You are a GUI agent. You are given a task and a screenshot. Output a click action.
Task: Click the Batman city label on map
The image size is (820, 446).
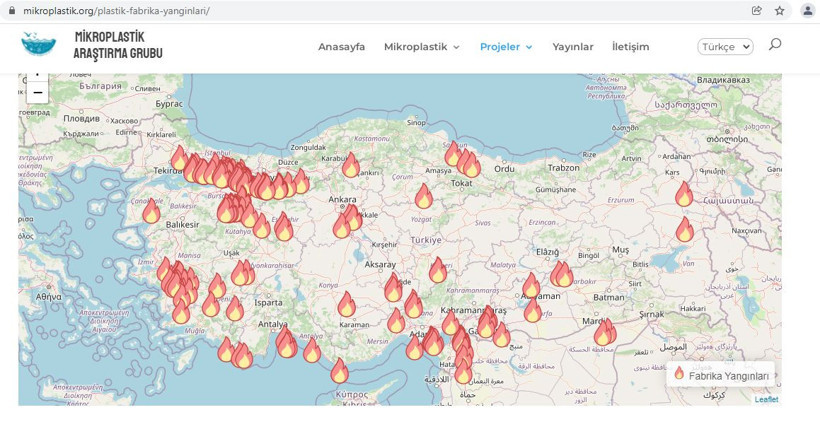pos(609,297)
